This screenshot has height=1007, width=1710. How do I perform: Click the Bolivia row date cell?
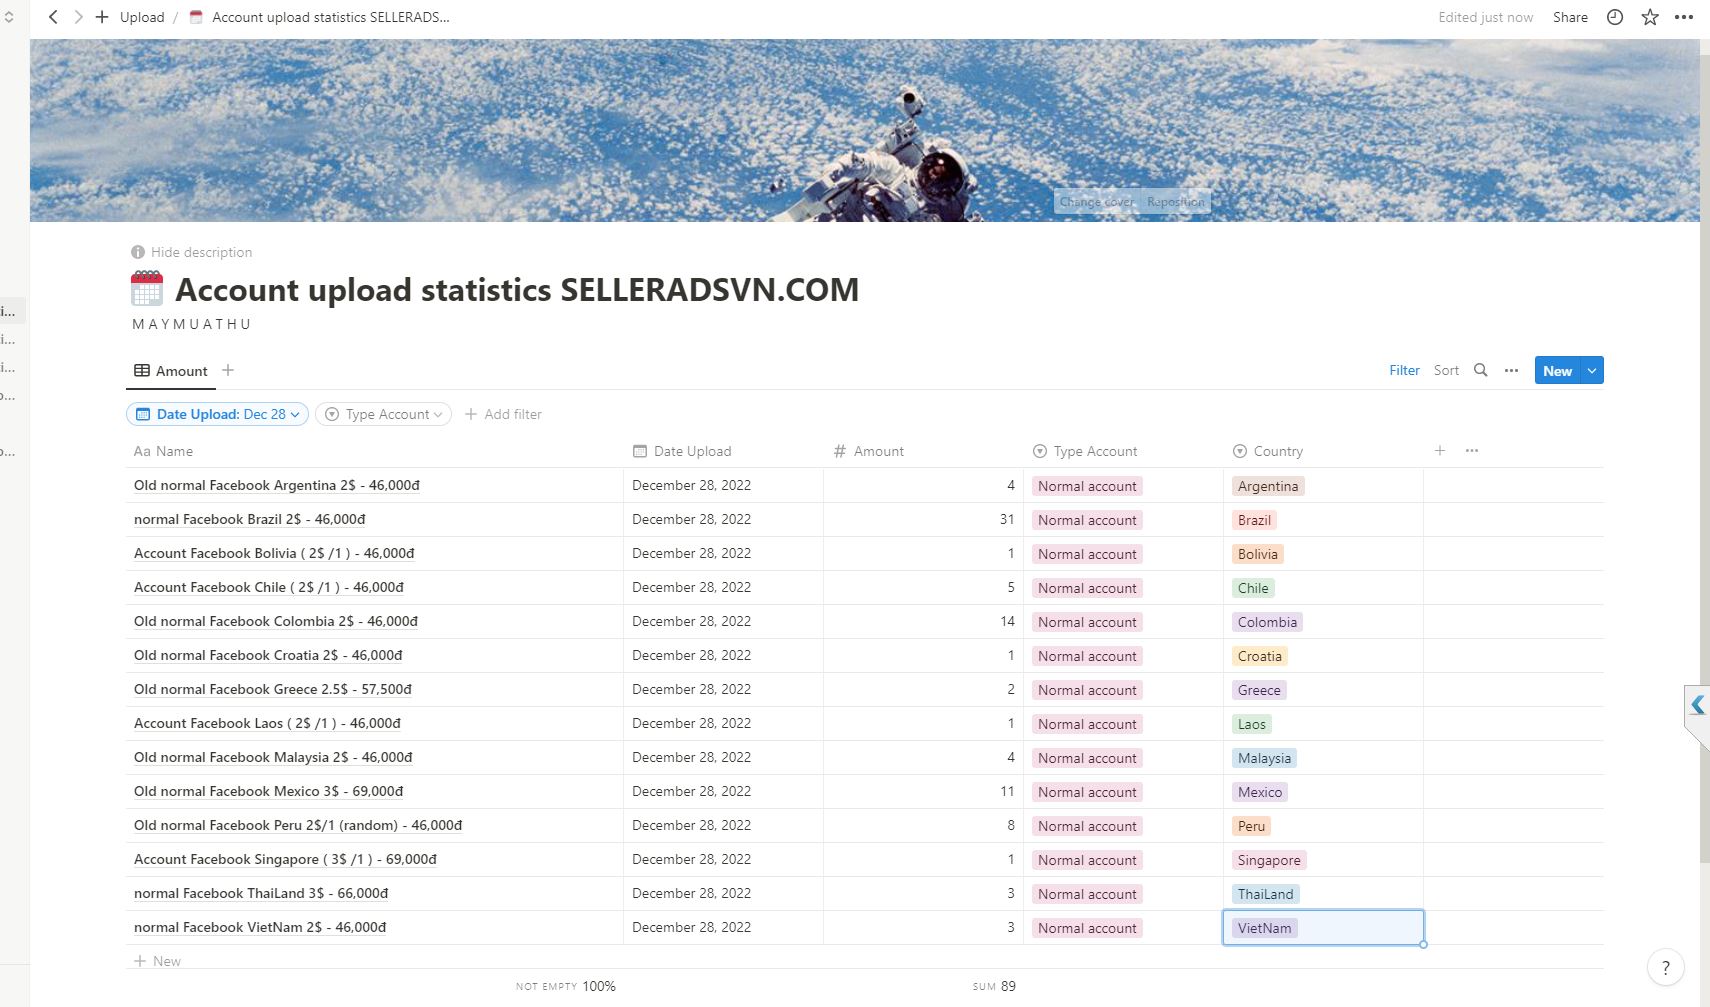click(x=723, y=553)
